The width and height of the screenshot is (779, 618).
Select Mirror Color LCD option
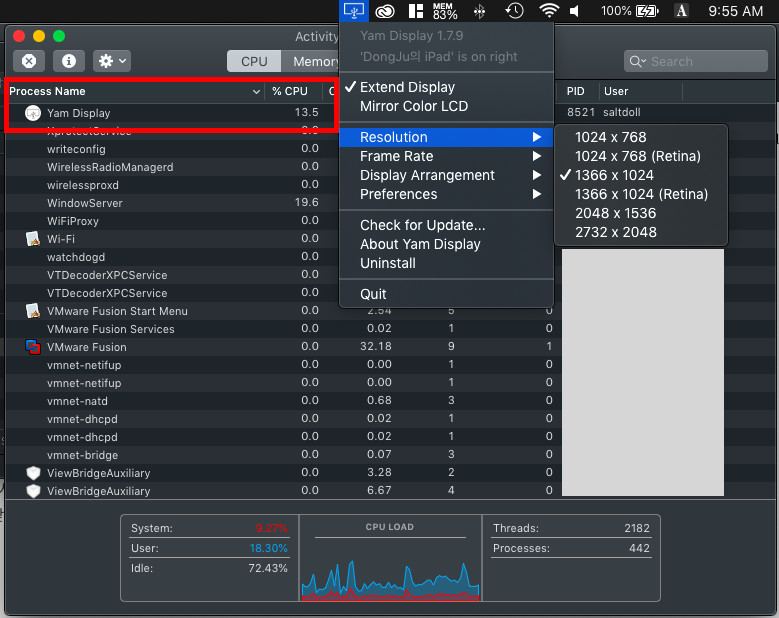coord(446,106)
